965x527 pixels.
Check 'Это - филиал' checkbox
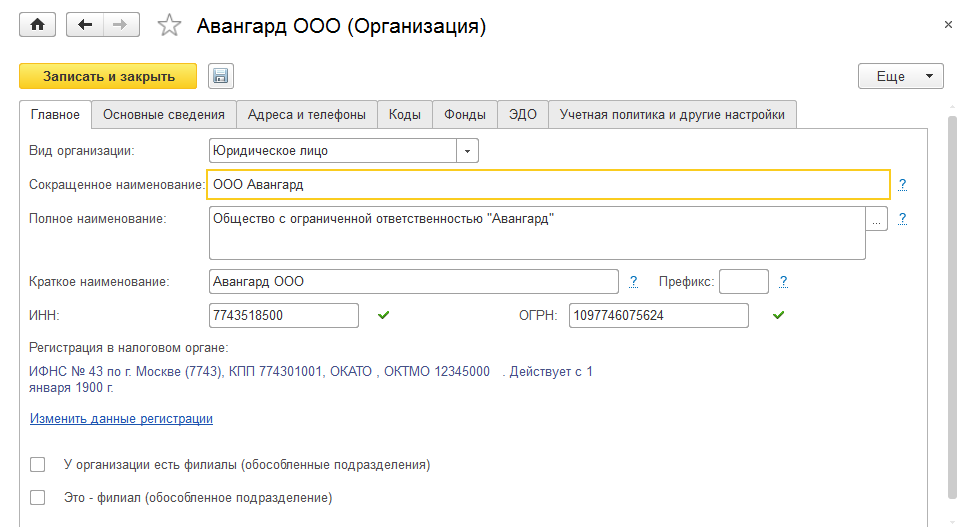[38, 496]
